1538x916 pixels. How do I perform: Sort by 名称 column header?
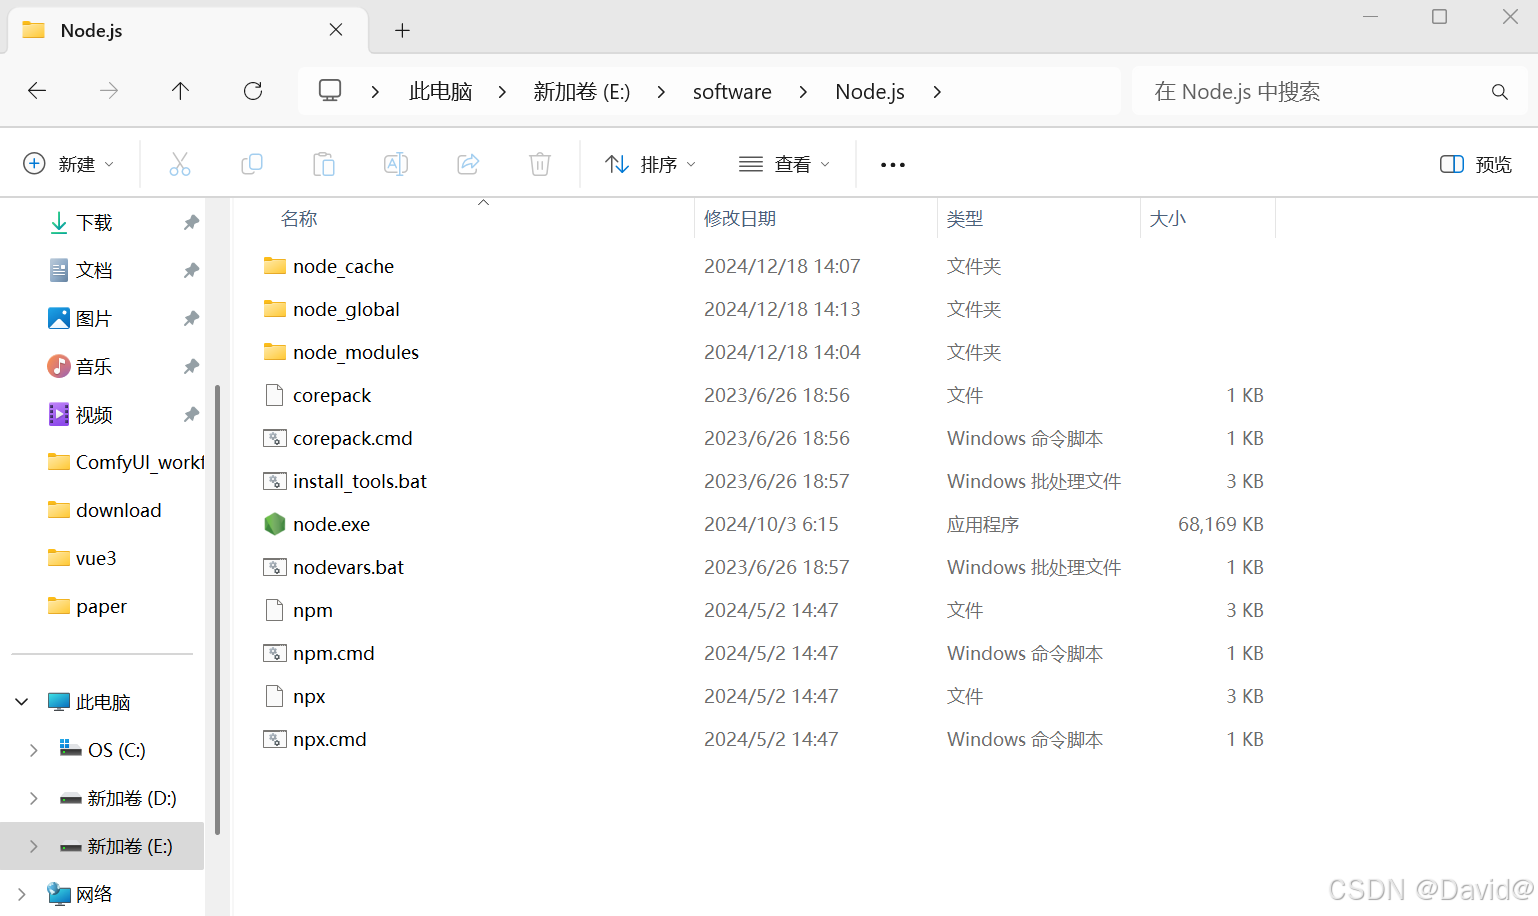(x=299, y=219)
